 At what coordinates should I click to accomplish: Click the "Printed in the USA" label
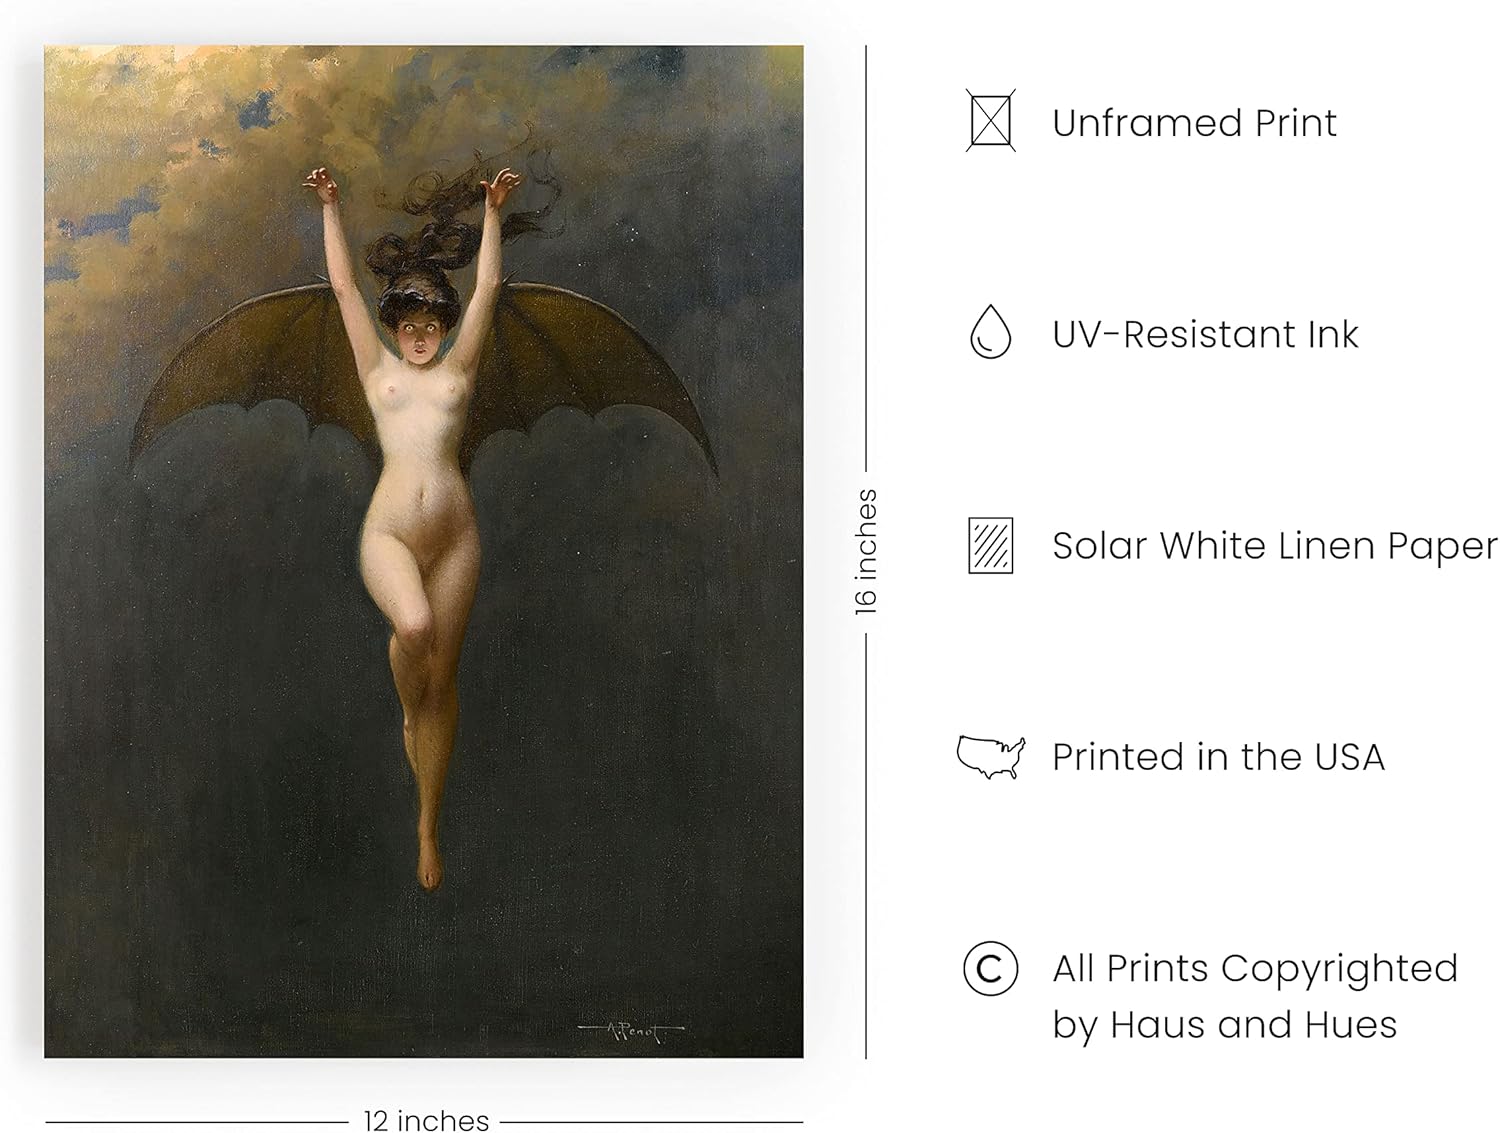1218,757
